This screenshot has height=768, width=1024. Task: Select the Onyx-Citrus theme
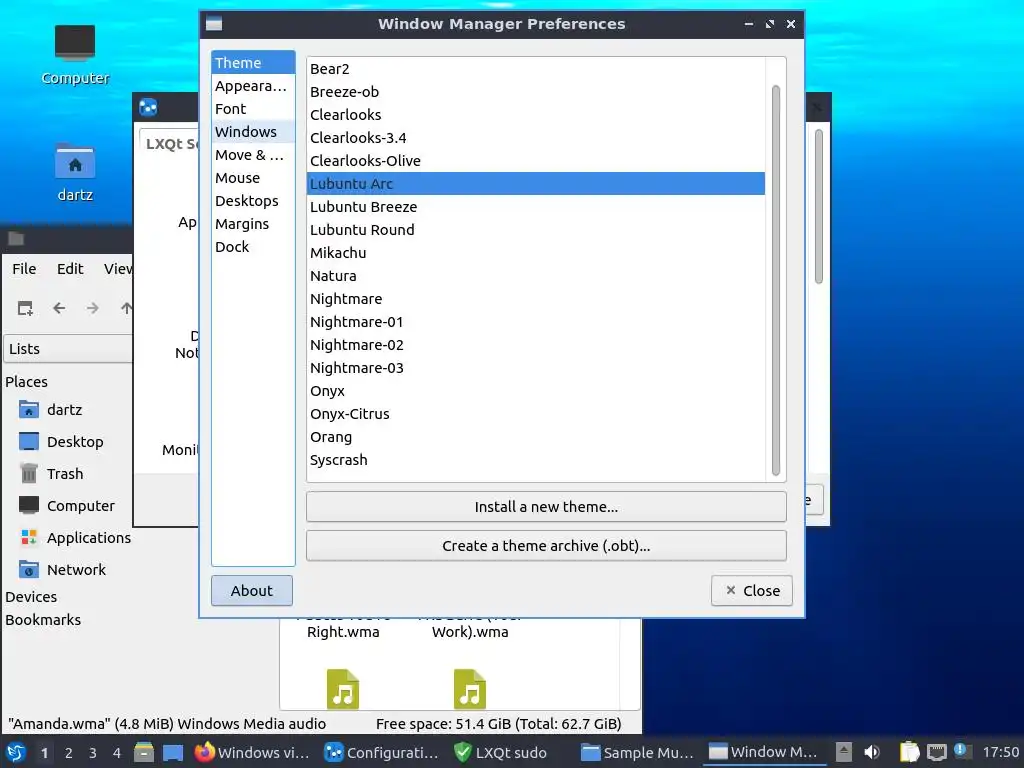[536, 413]
